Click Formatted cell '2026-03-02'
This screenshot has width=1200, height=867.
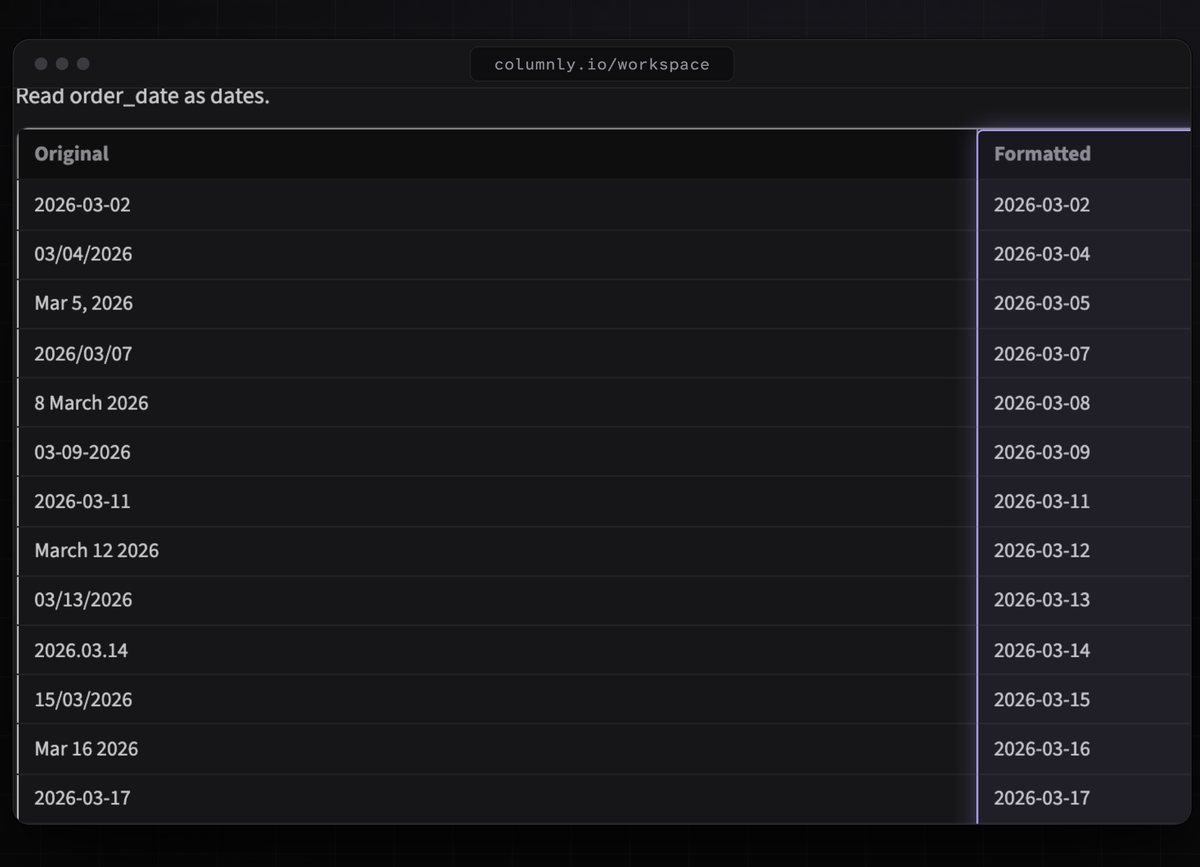coord(1084,205)
